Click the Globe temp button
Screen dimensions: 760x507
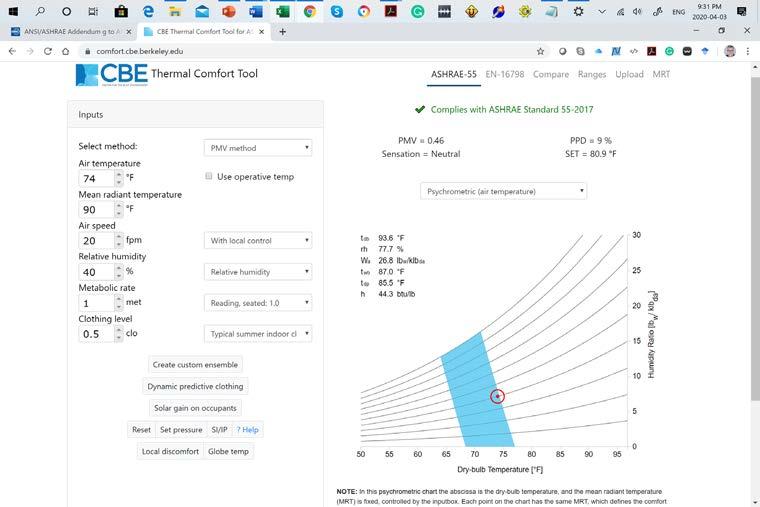(x=228, y=451)
